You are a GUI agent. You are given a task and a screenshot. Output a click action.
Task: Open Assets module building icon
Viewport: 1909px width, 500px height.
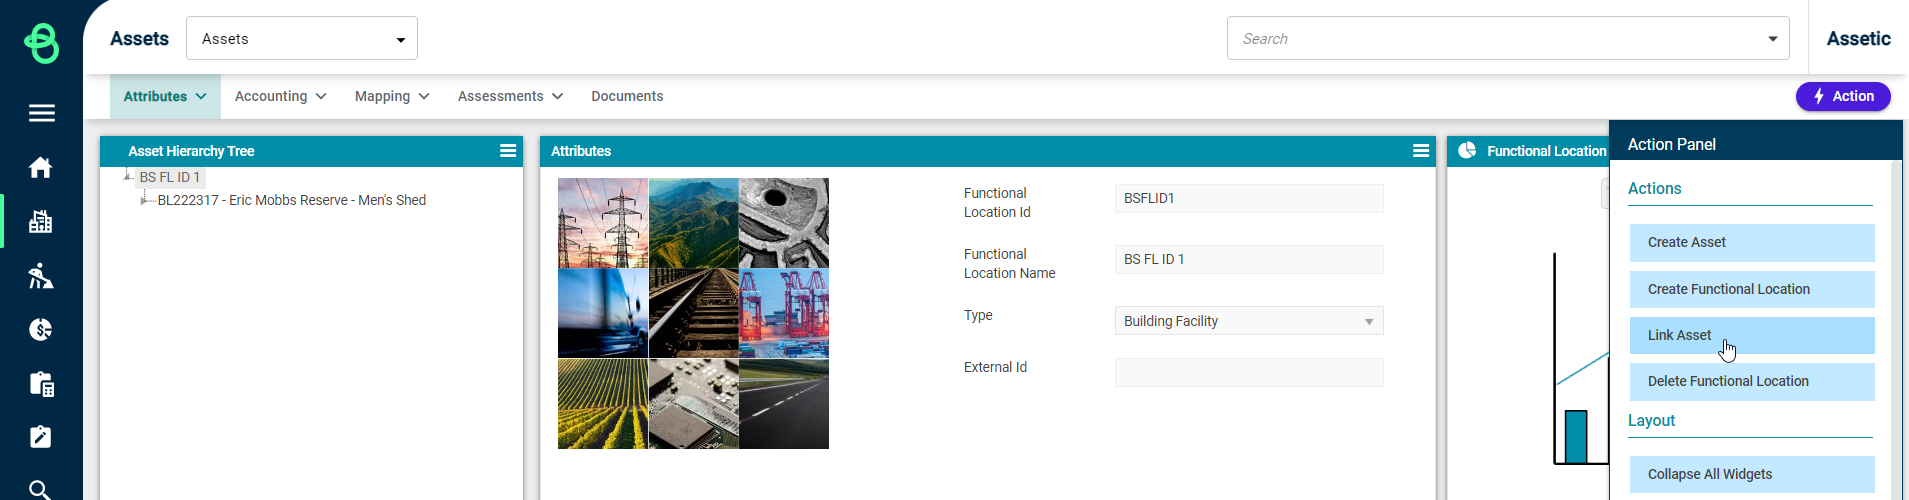point(41,221)
